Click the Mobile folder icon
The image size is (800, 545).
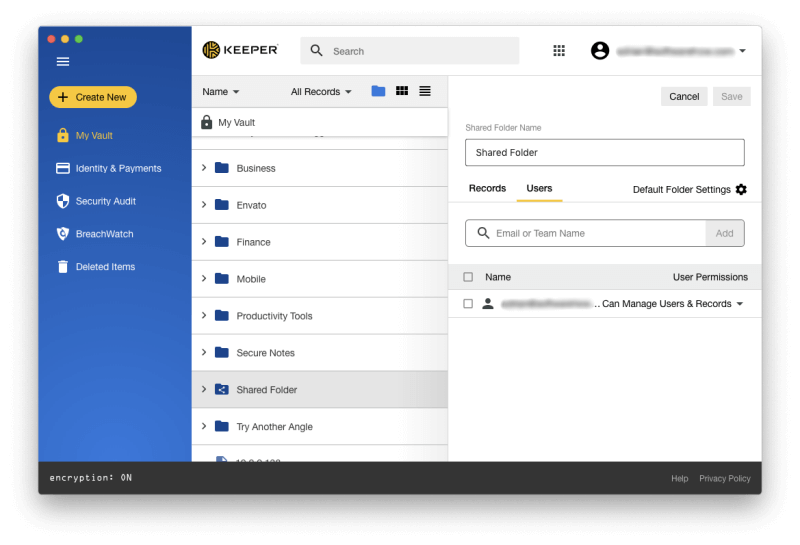(x=222, y=279)
